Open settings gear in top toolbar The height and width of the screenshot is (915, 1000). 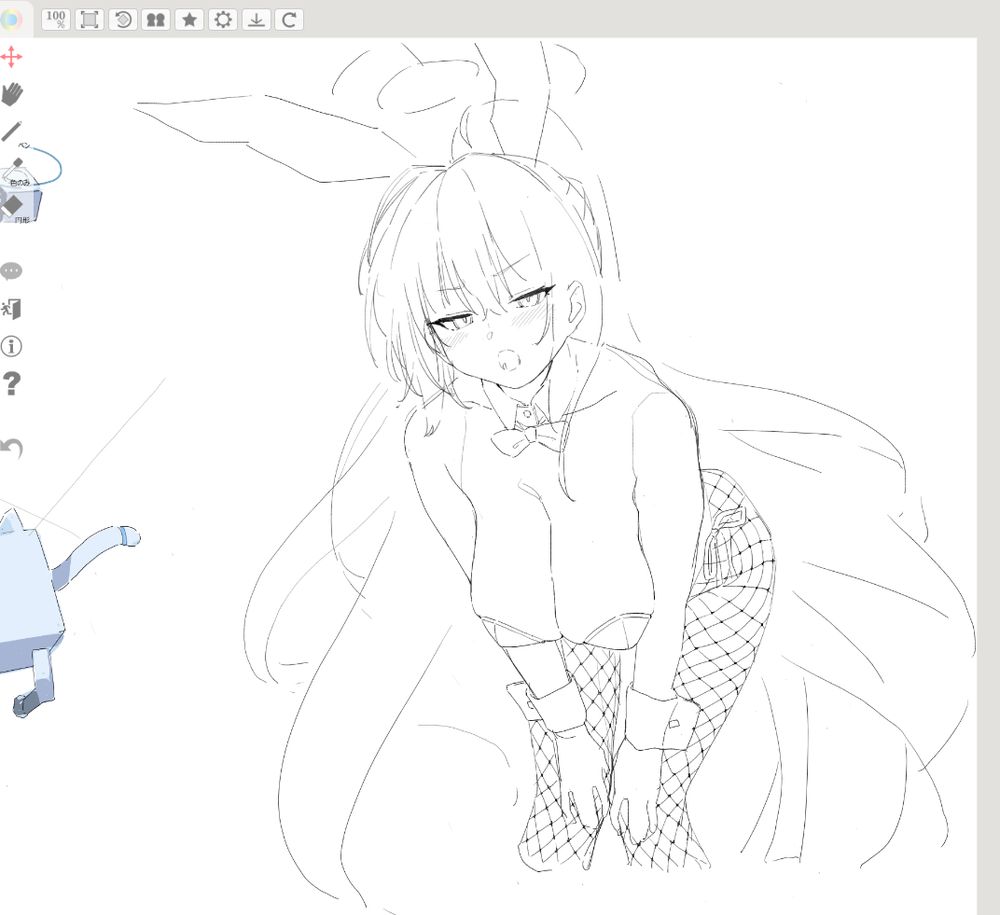click(x=223, y=20)
